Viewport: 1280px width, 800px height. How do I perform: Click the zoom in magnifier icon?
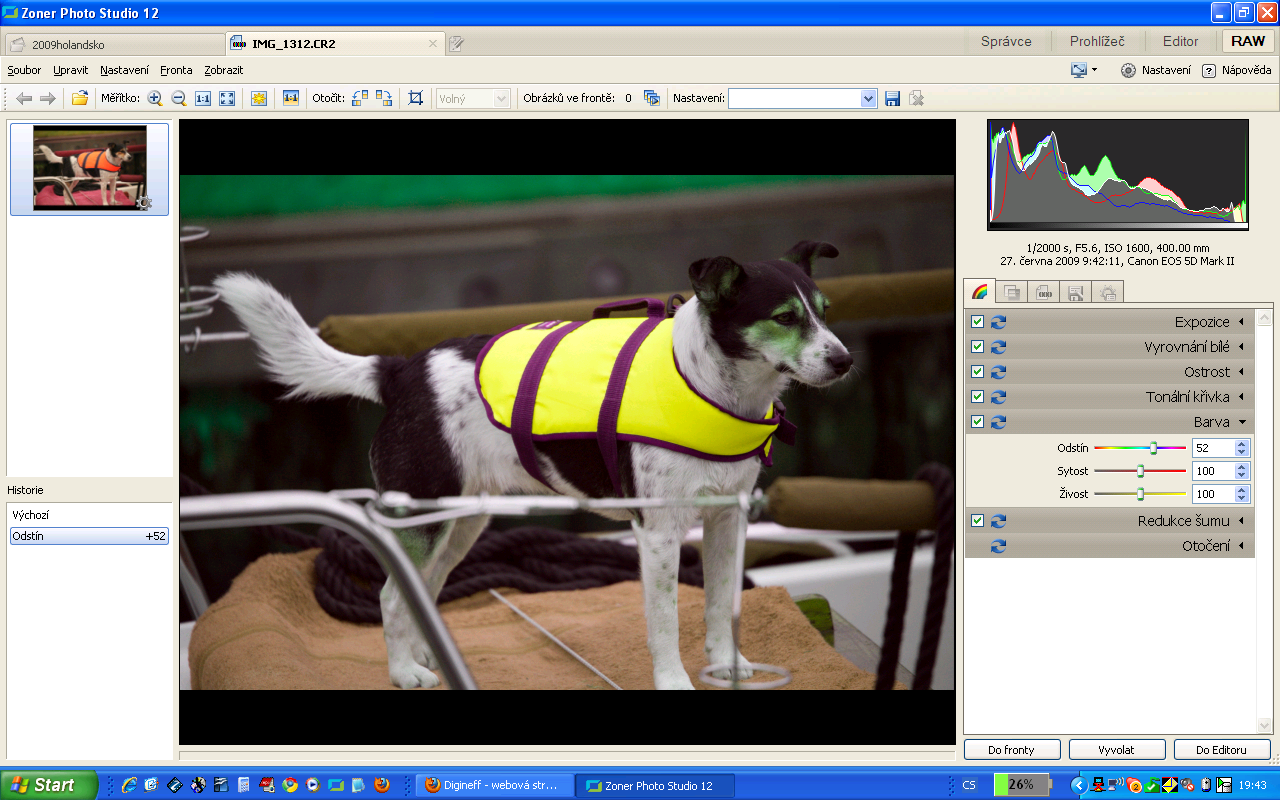[154, 98]
